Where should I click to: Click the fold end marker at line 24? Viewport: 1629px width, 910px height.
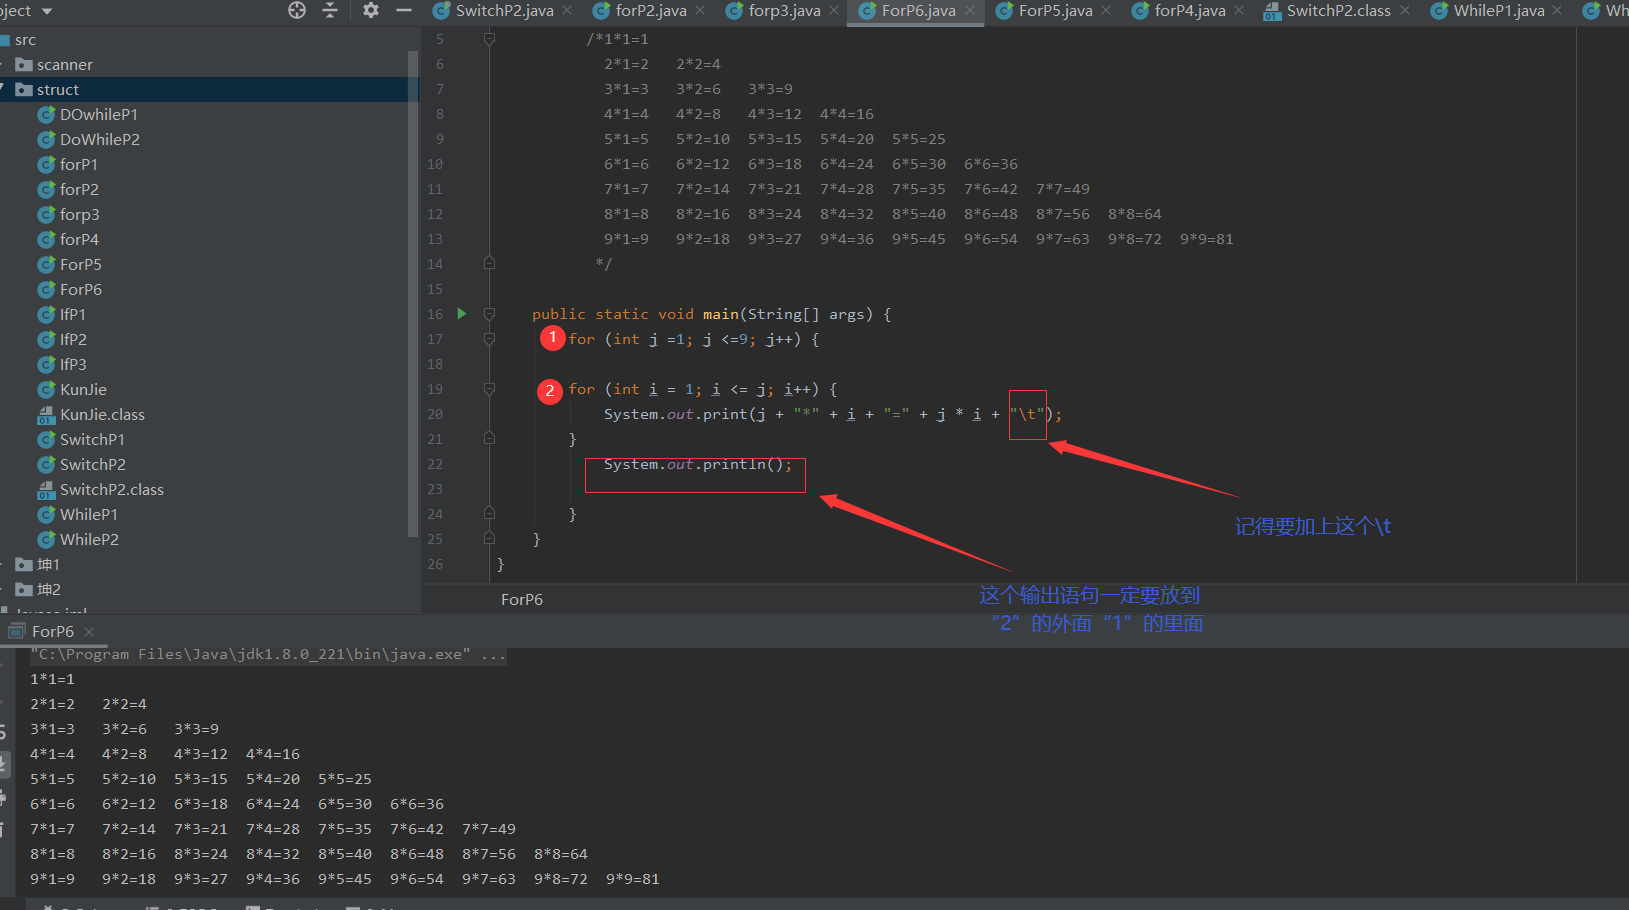point(489,513)
